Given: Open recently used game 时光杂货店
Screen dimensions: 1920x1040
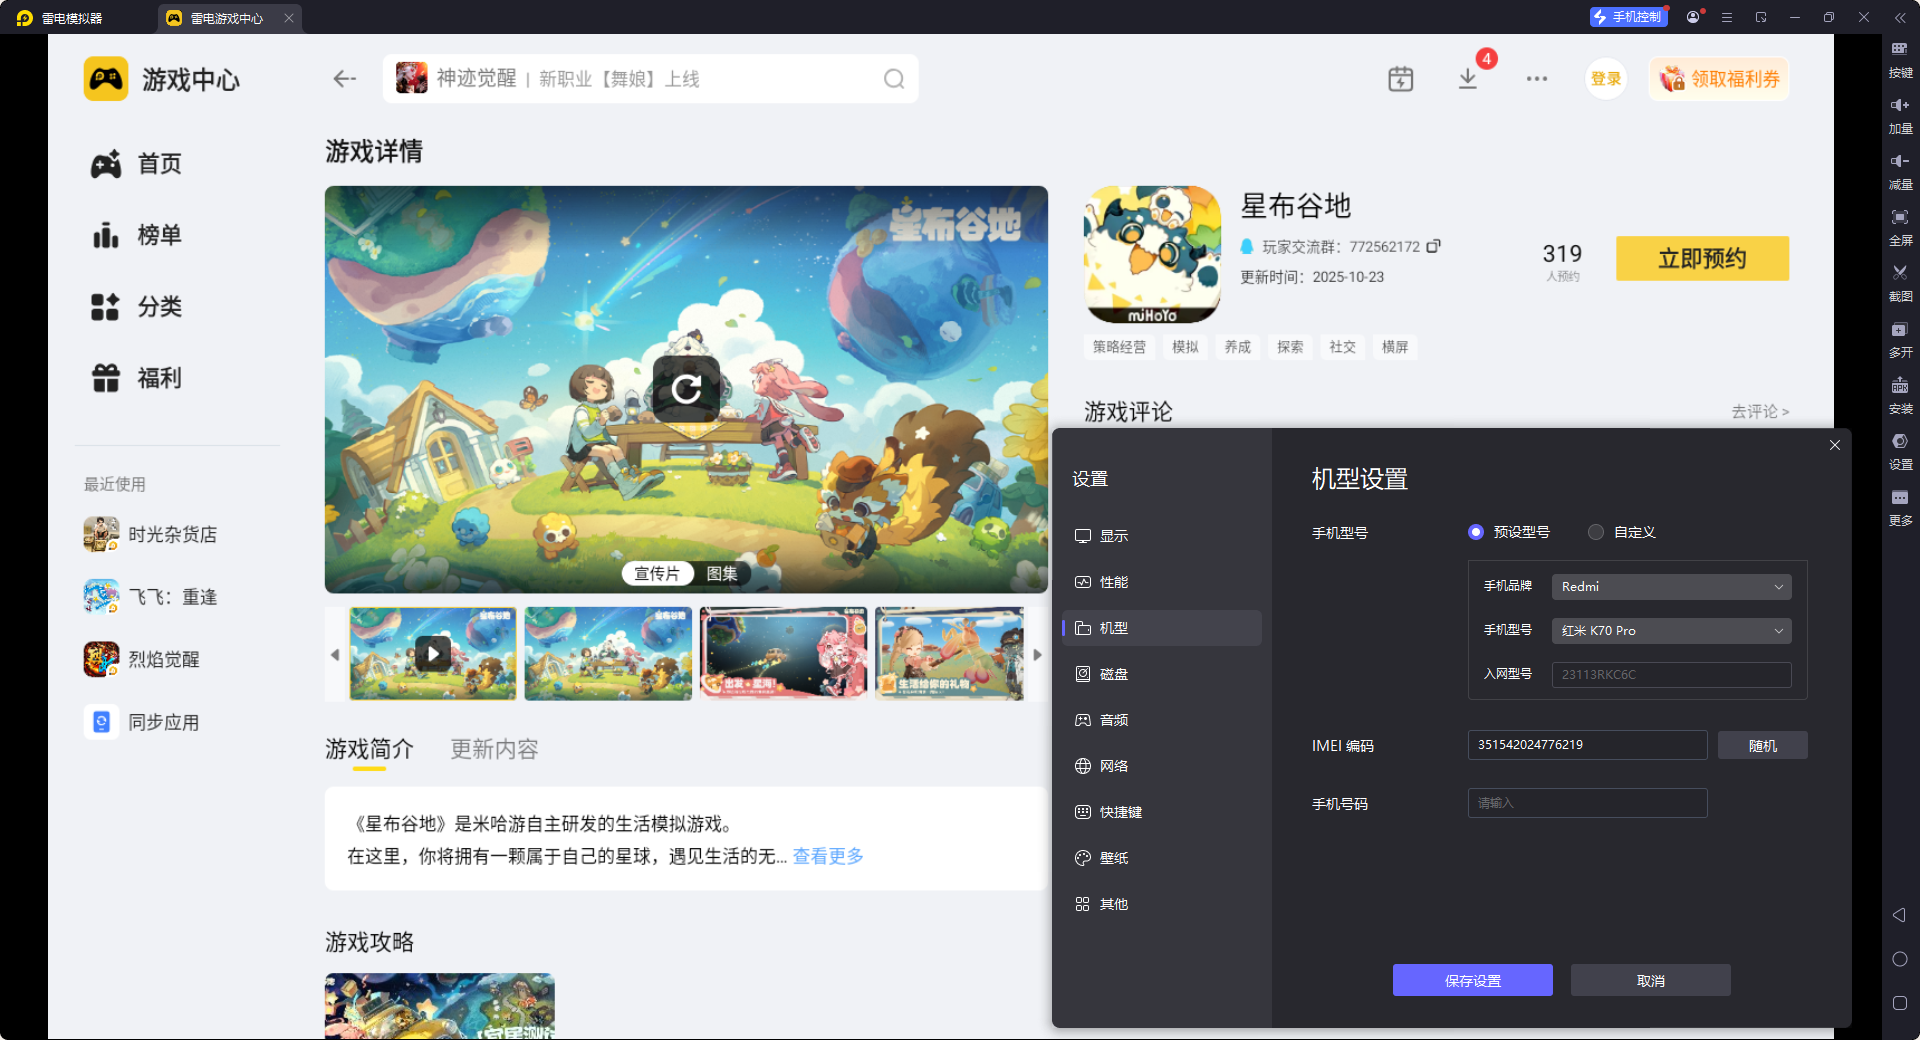Looking at the screenshot, I should pos(150,535).
